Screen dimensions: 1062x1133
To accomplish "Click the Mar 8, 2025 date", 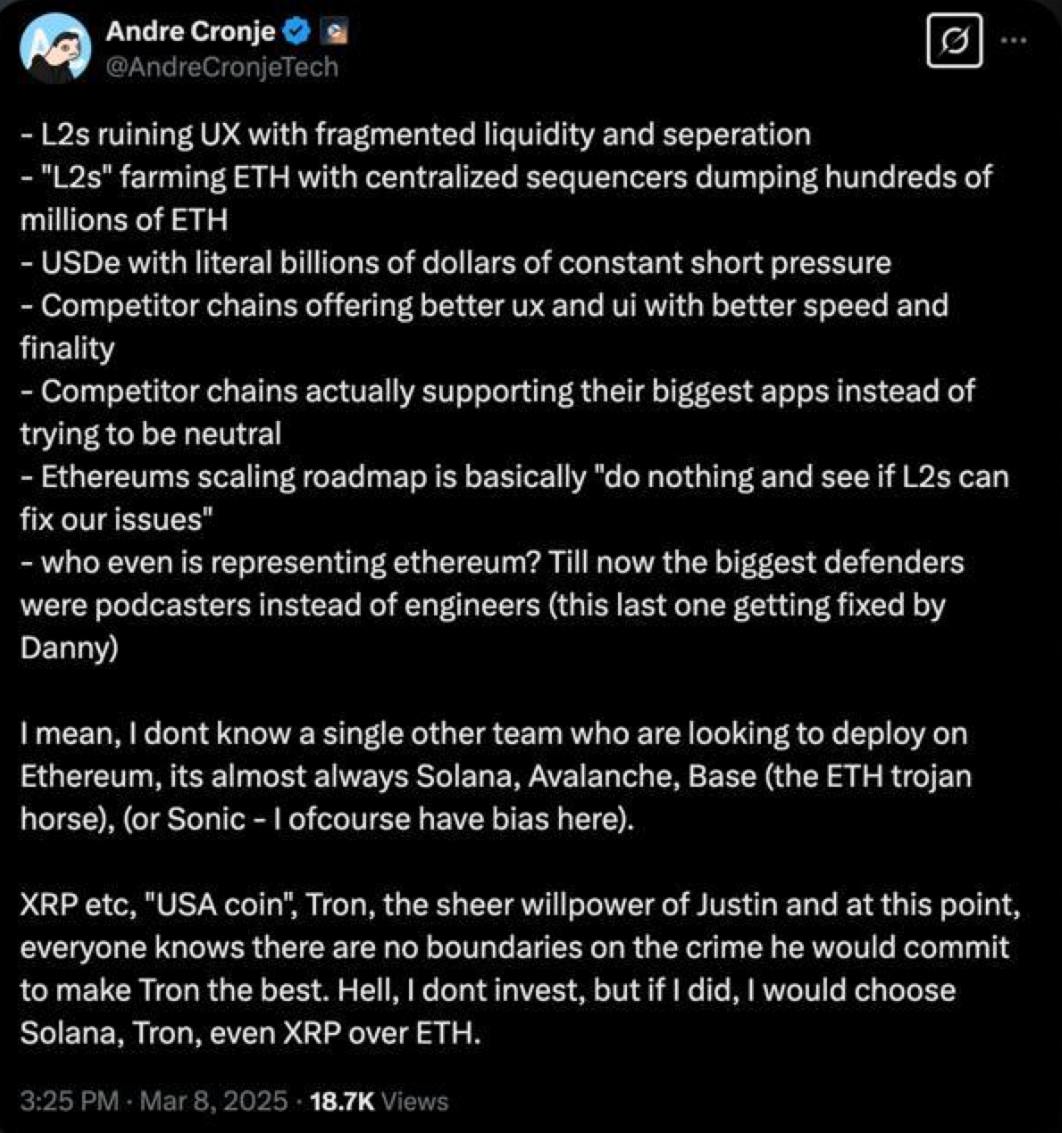I will [213, 1100].
